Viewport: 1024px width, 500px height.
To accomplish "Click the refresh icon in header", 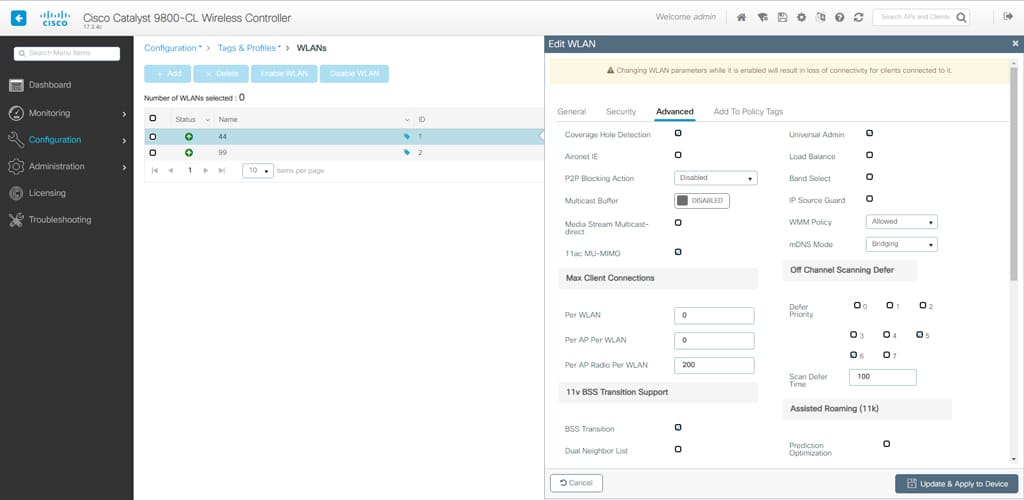I will 859,18.
